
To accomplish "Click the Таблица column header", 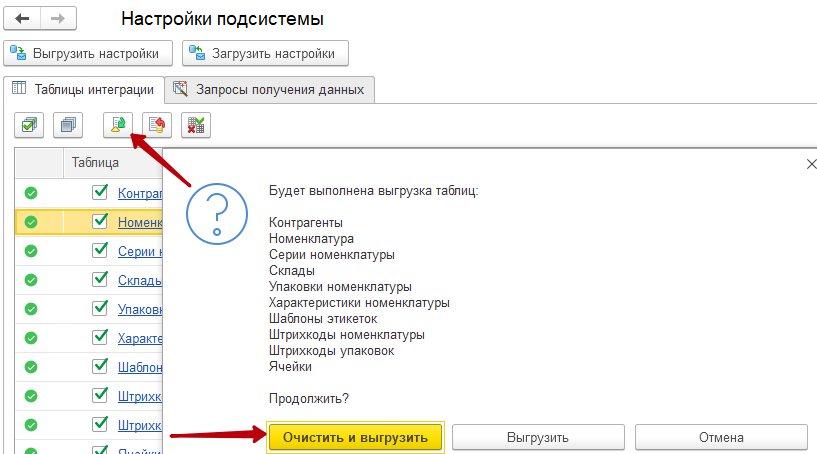I will pyautogui.click(x=114, y=163).
